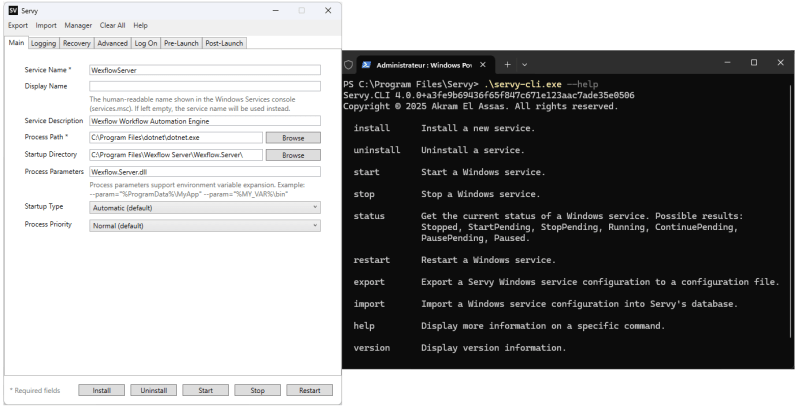Minimize the PowerShell terminal window
Screen dimensions: 798x408
click(x=728, y=63)
